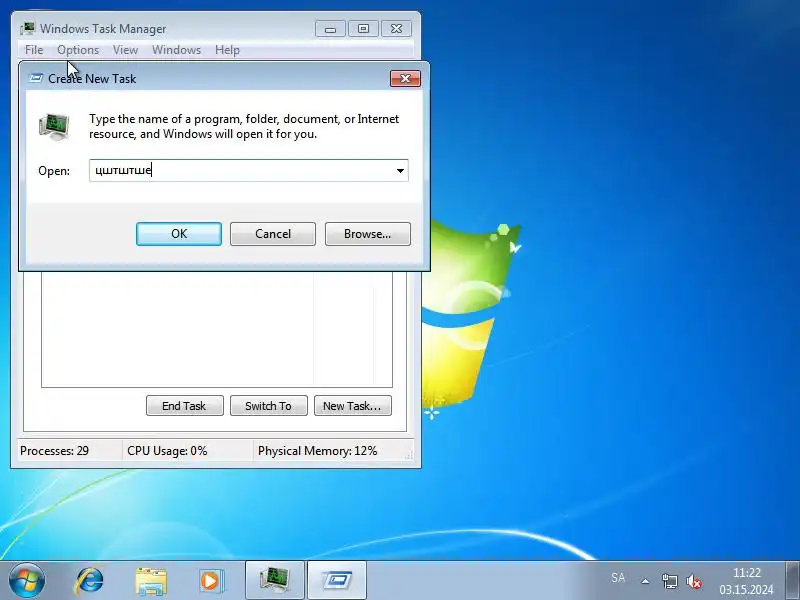Click the run program computer icon

(54, 127)
